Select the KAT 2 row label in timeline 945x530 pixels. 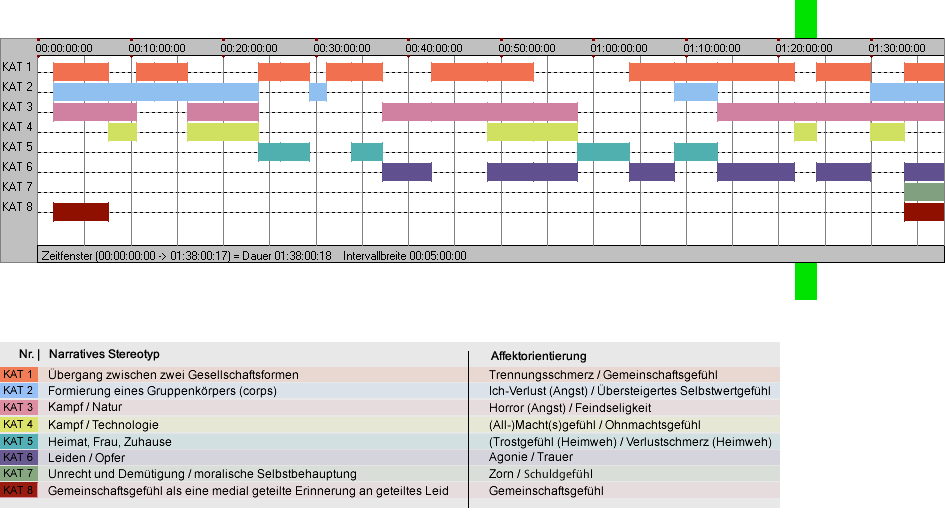click(17, 87)
